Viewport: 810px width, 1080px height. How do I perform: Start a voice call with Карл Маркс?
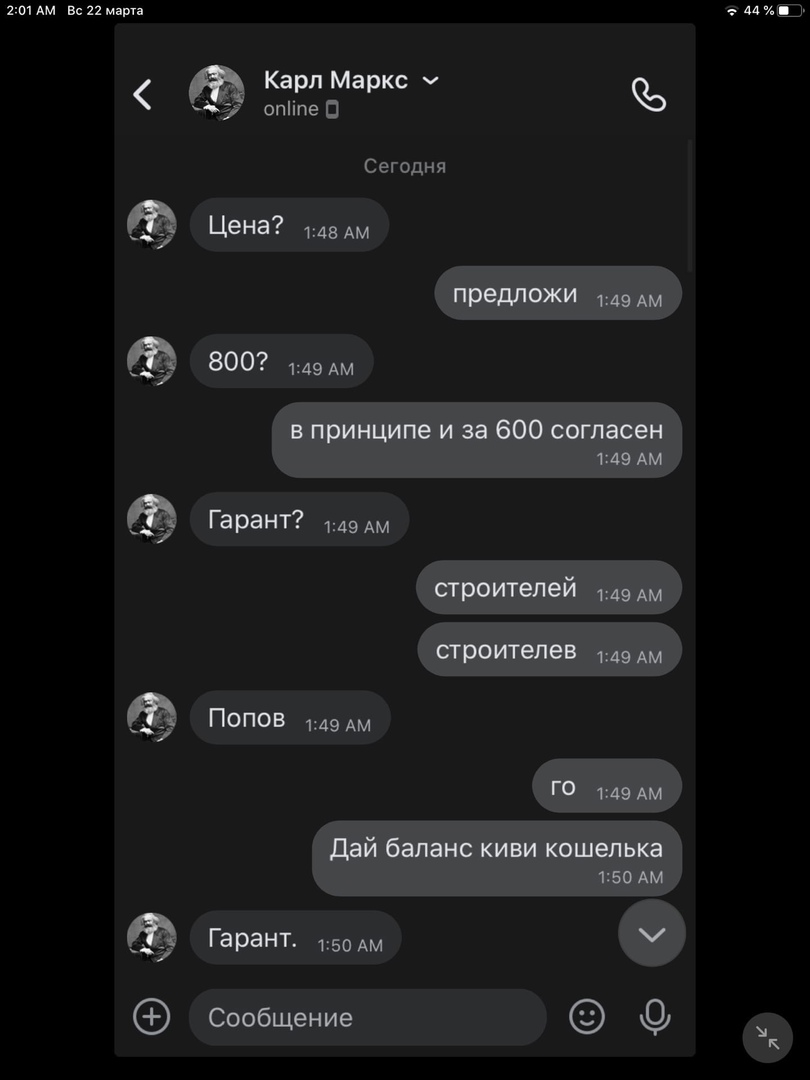point(649,94)
